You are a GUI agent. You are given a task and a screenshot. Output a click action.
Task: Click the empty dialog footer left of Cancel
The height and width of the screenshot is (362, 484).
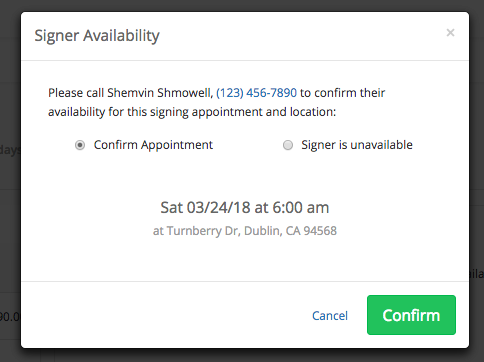pos(163,315)
